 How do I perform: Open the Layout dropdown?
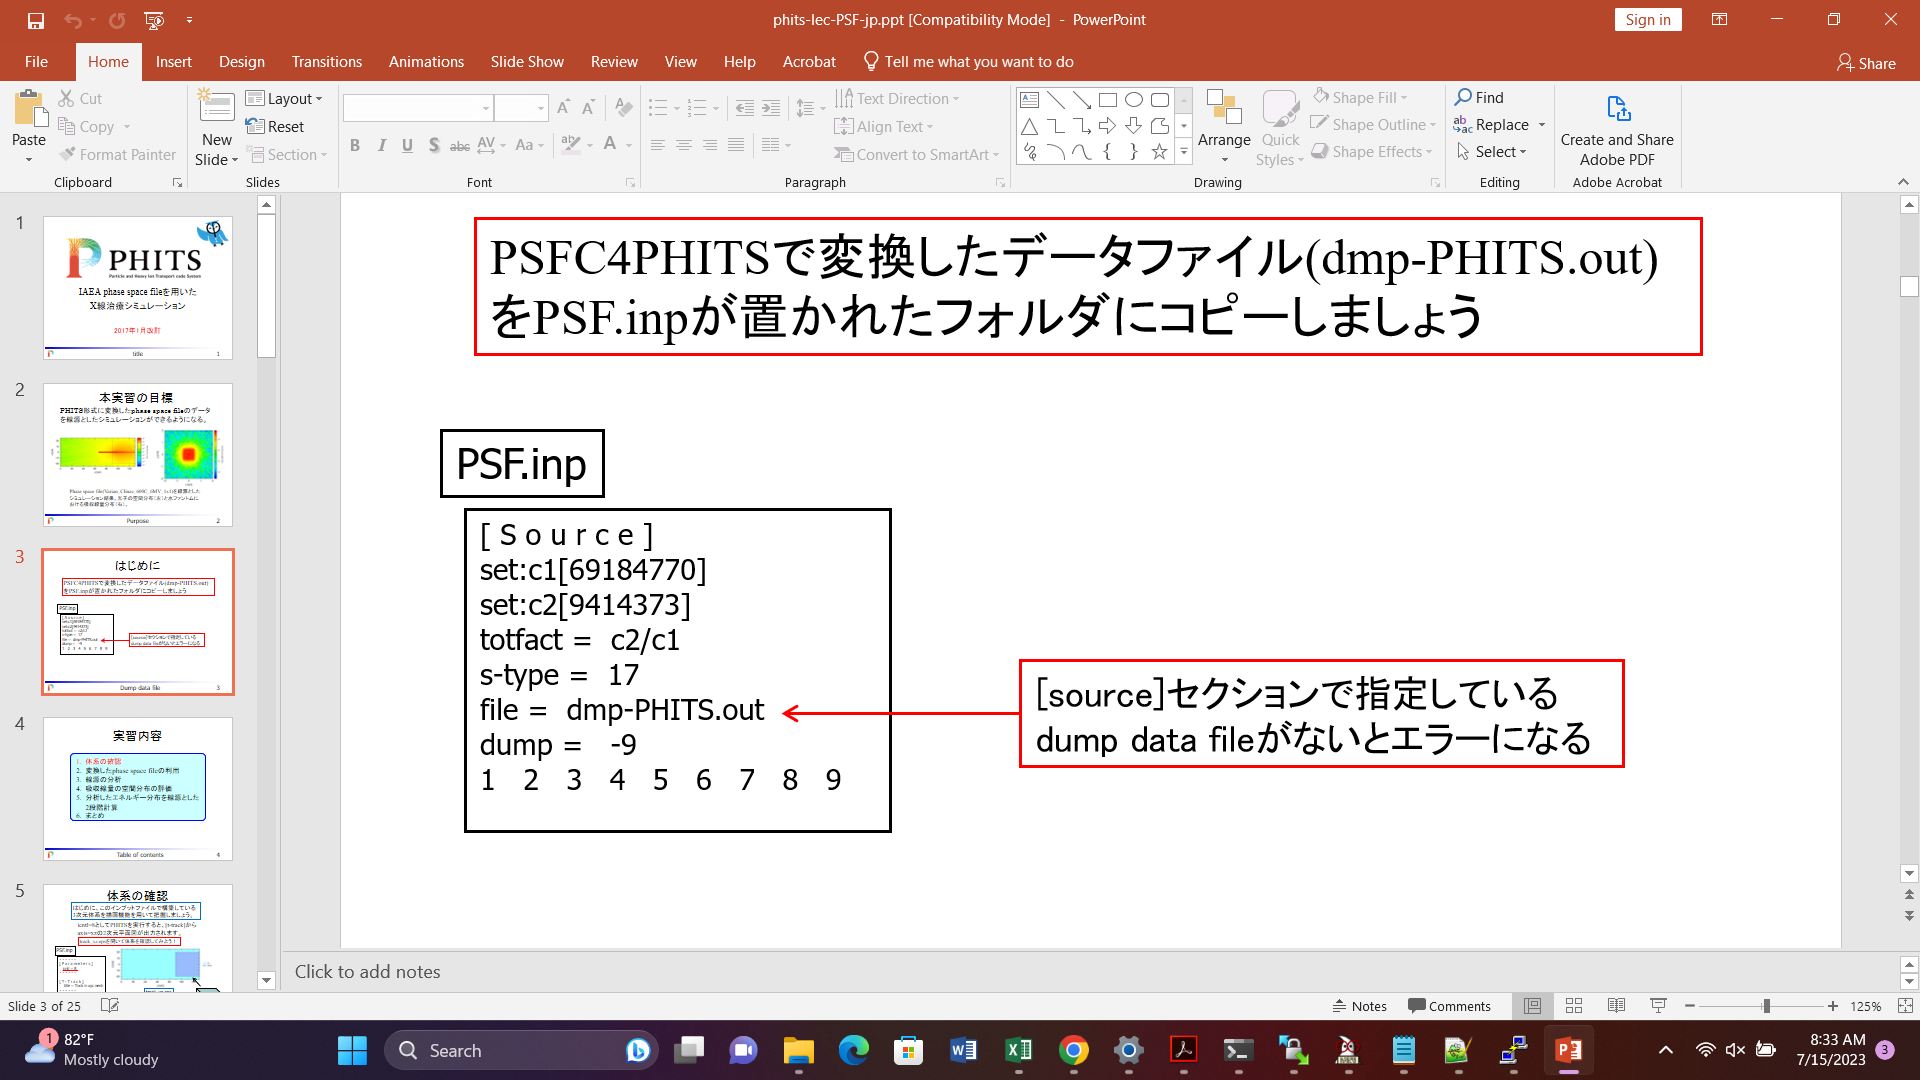pos(284,98)
